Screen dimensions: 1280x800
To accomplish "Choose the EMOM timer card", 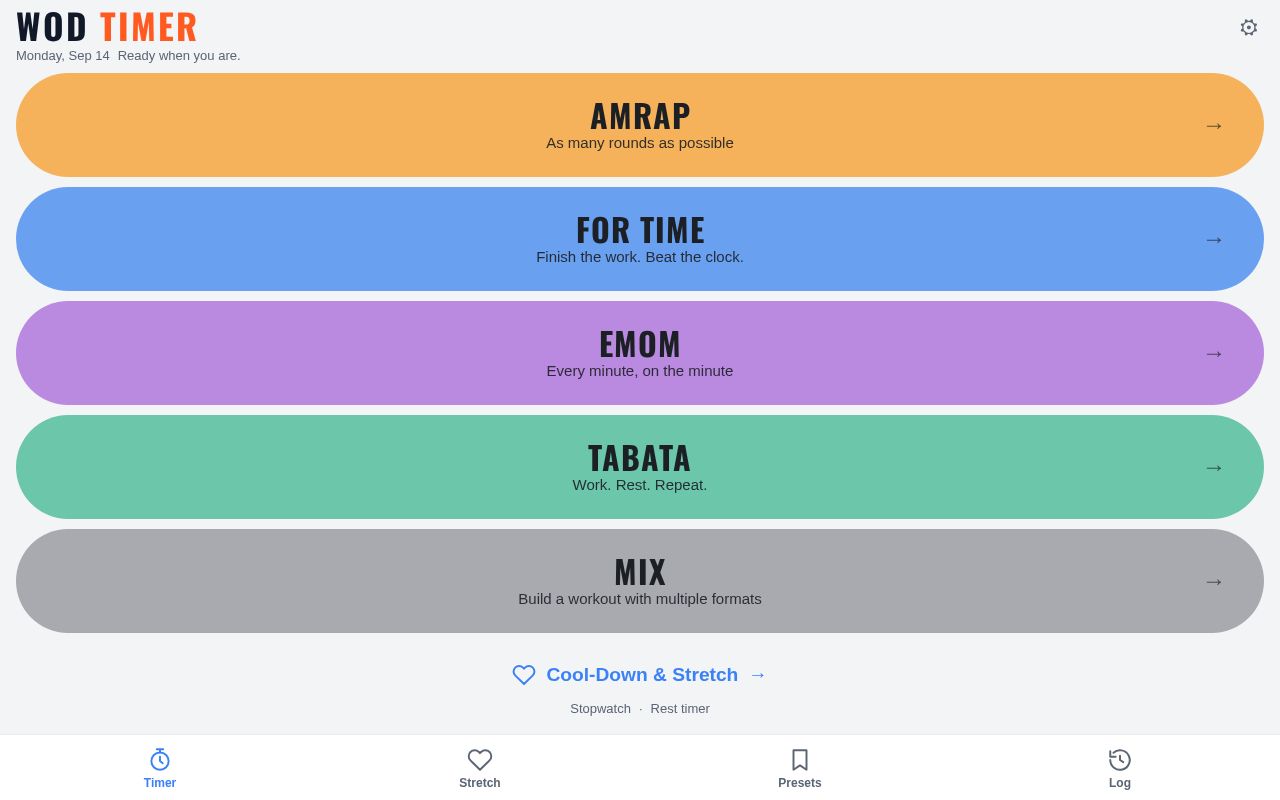I will (x=640, y=353).
